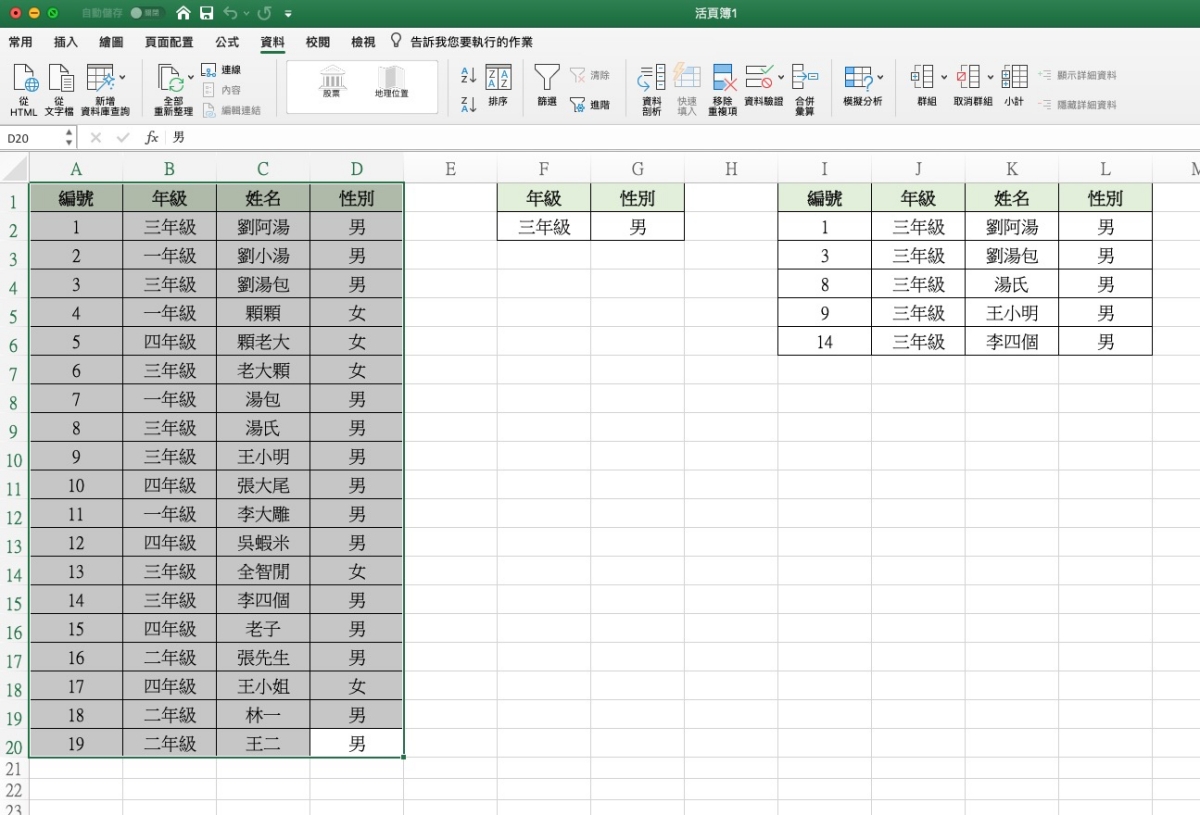Screen dimensions: 1200x815
Task: Open the Undo history dropdown arrow
Action: pos(246,14)
